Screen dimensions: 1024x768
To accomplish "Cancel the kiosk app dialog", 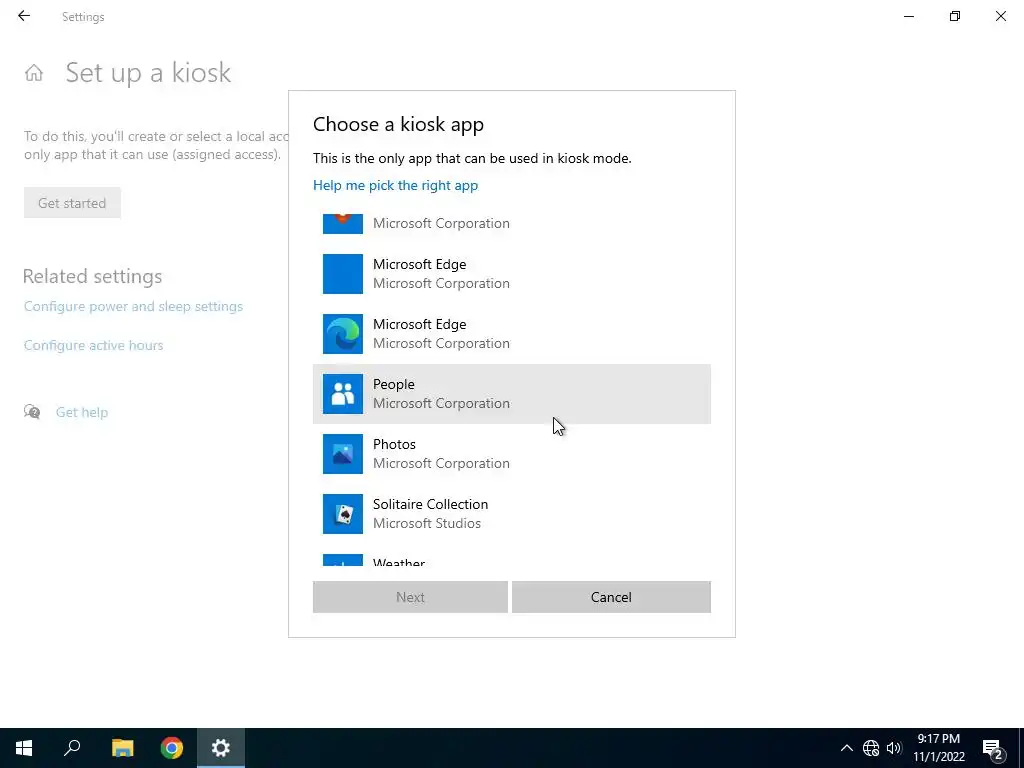I will [611, 597].
